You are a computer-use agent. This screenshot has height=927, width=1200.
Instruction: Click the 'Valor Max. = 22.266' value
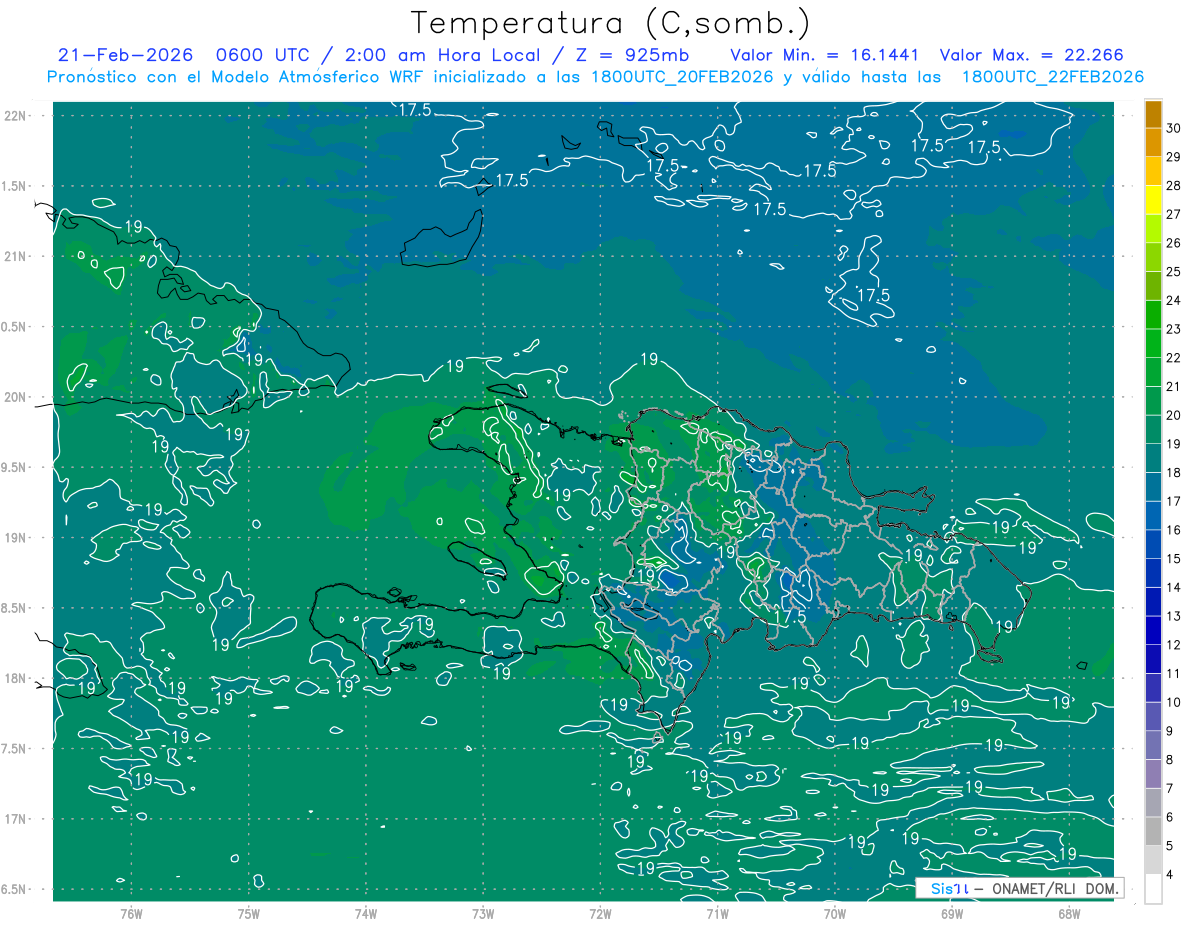(x=1033, y=55)
